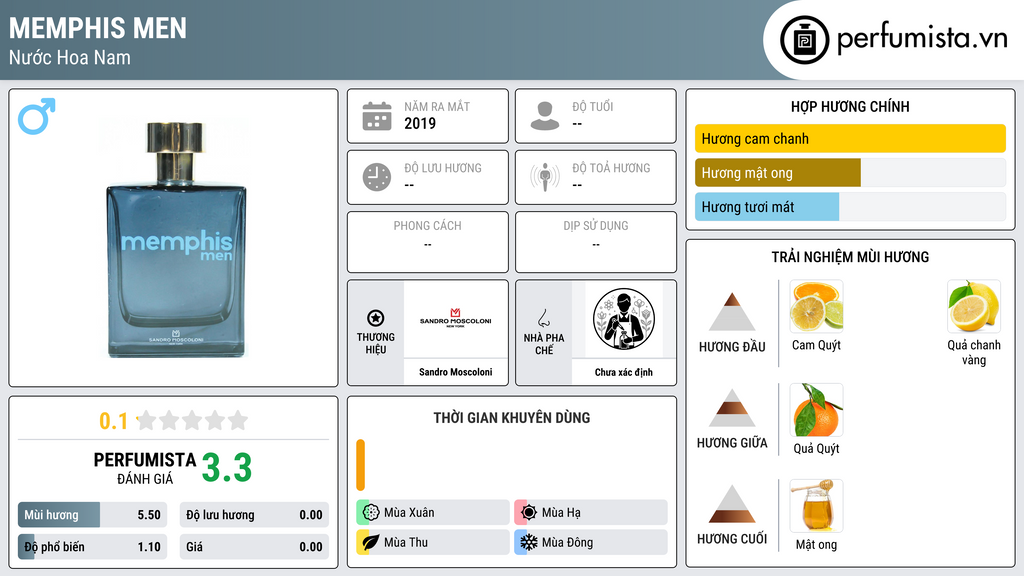1024x576 pixels.
Task: Click the blue male gender symbol
Action: (x=37, y=116)
